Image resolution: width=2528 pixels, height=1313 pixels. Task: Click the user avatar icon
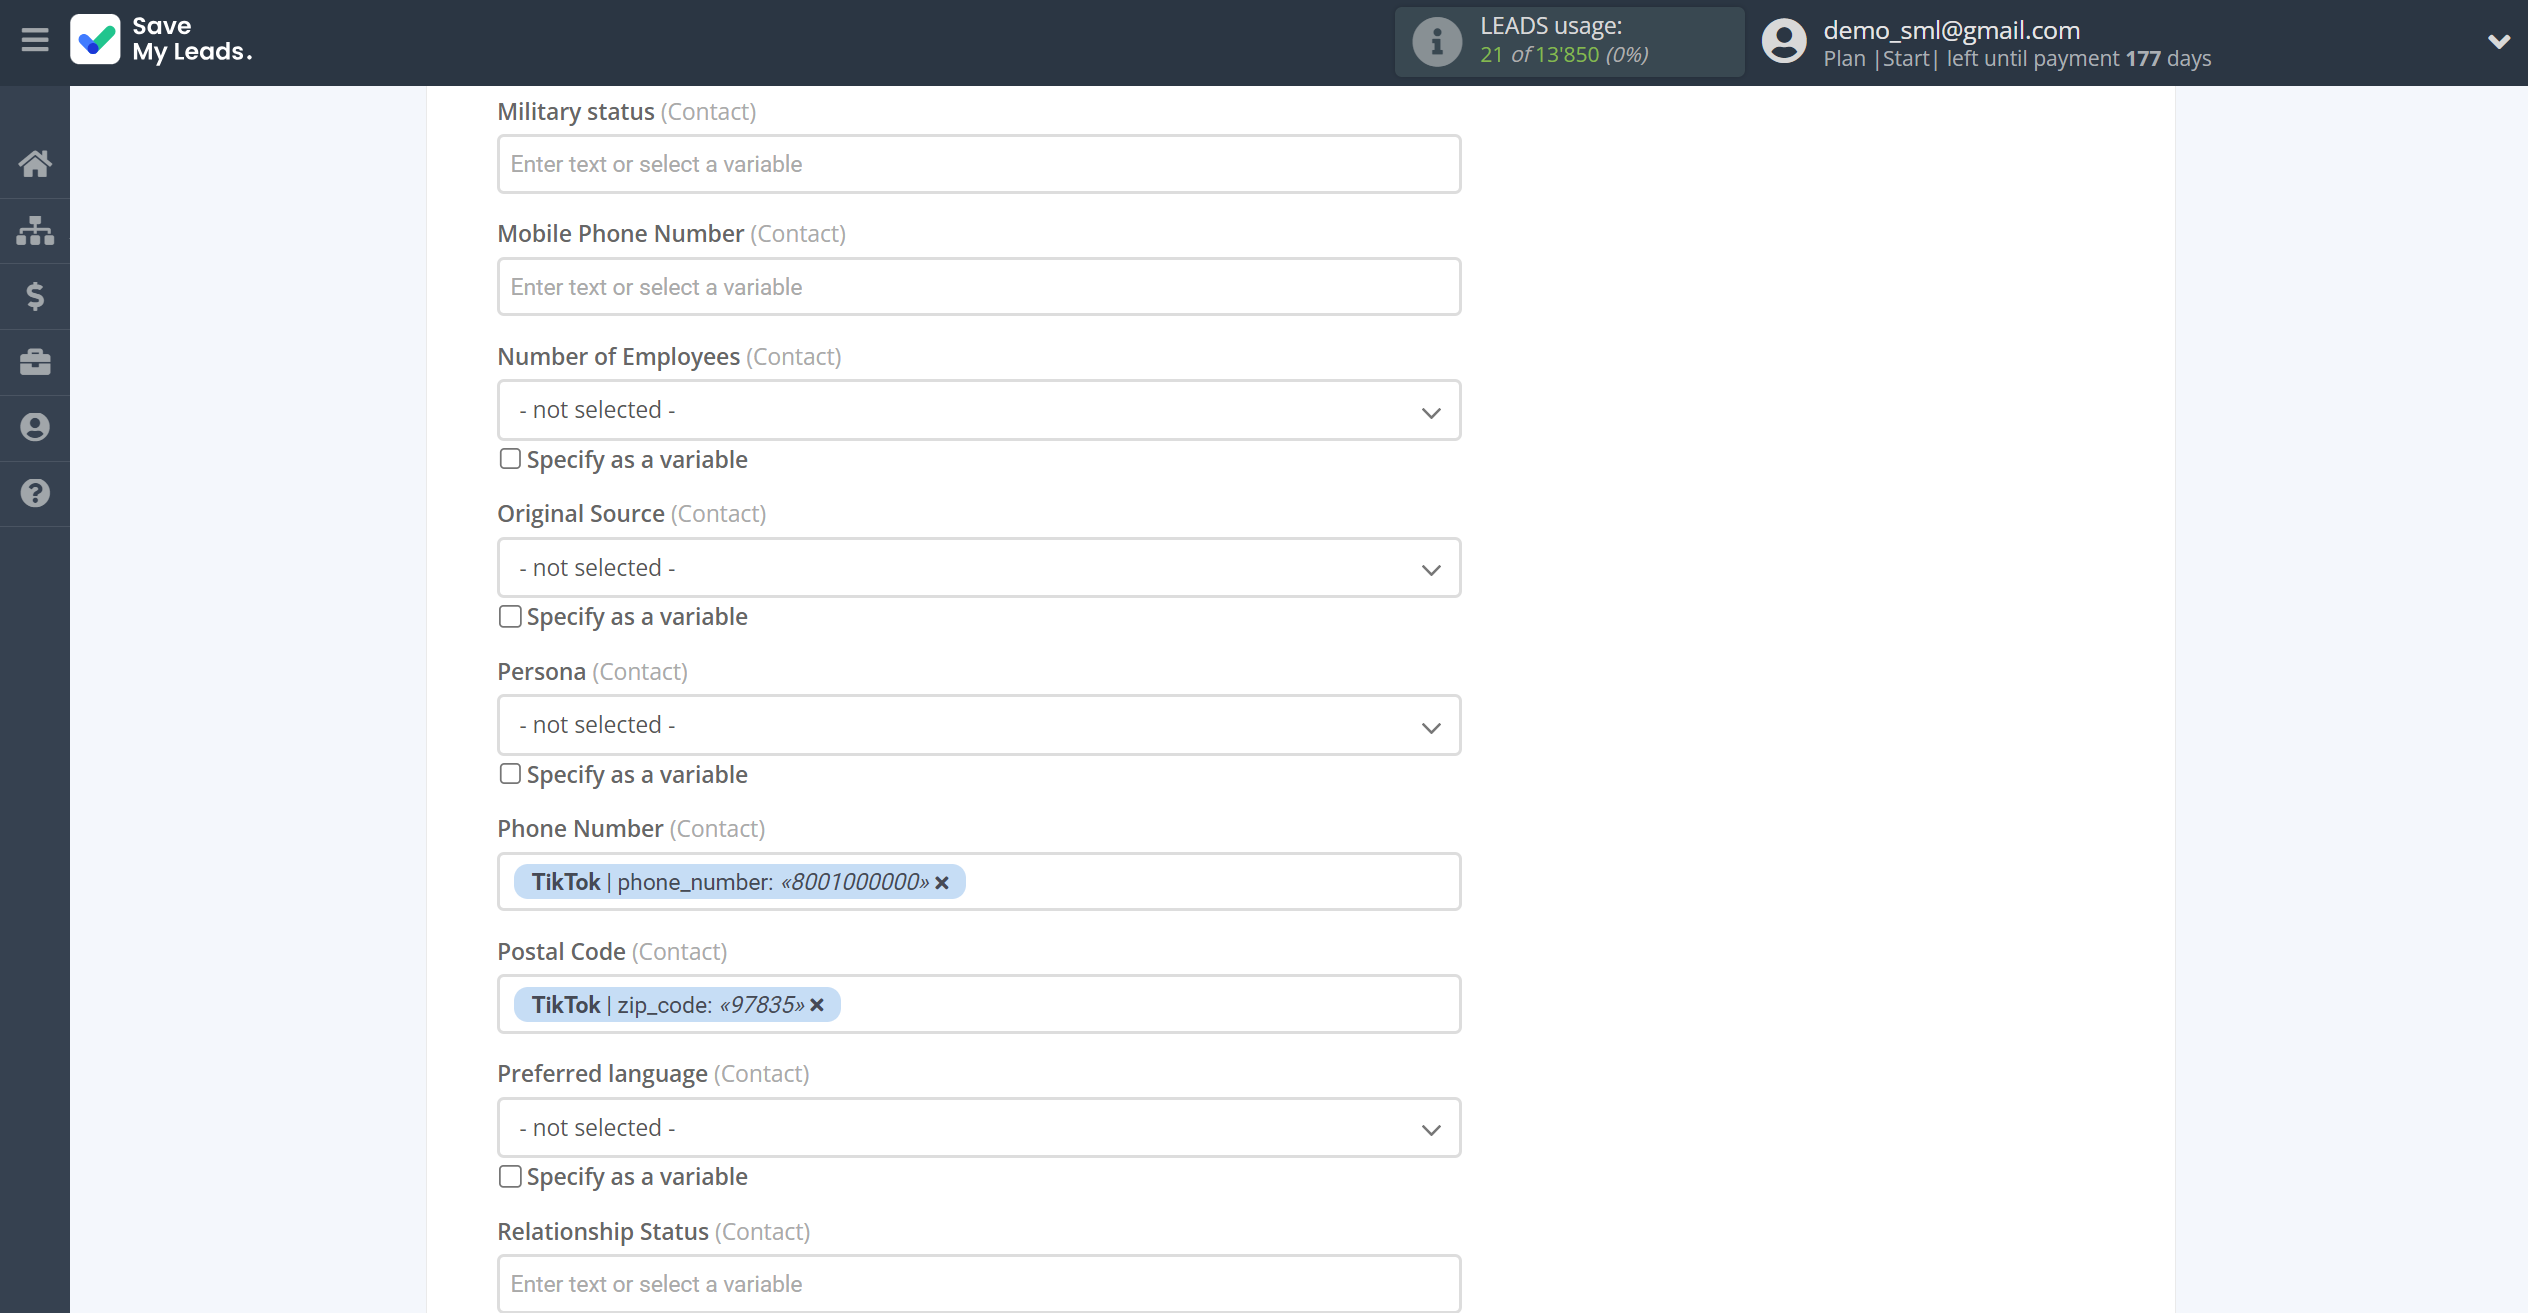tap(1784, 42)
